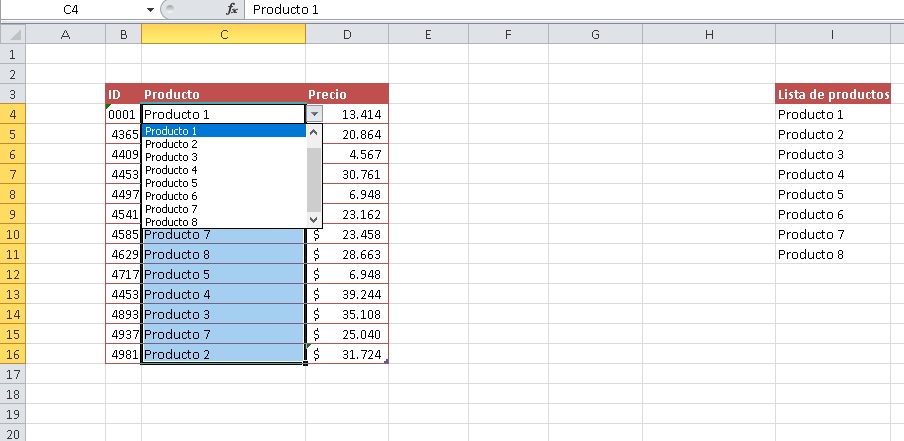Click the dropdown list's scroll-up arrow

pyautogui.click(x=314, y=132)
